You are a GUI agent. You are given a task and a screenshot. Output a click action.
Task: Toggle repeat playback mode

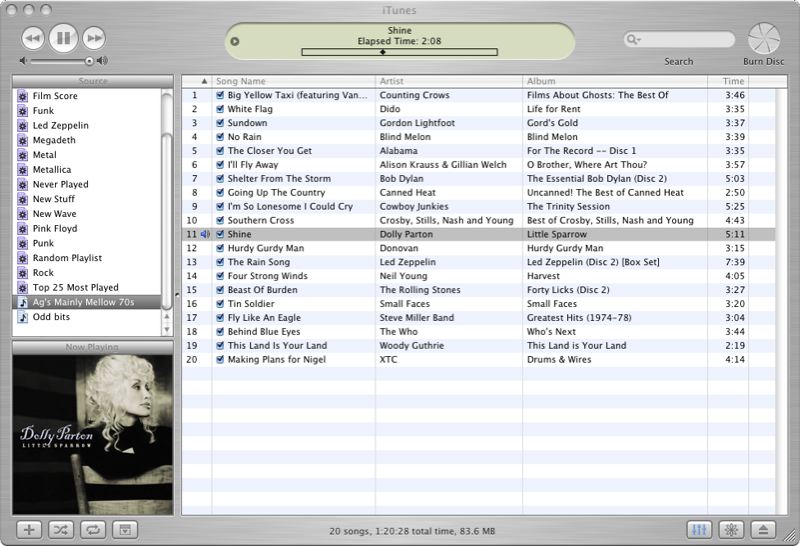[x=93, y=530]
